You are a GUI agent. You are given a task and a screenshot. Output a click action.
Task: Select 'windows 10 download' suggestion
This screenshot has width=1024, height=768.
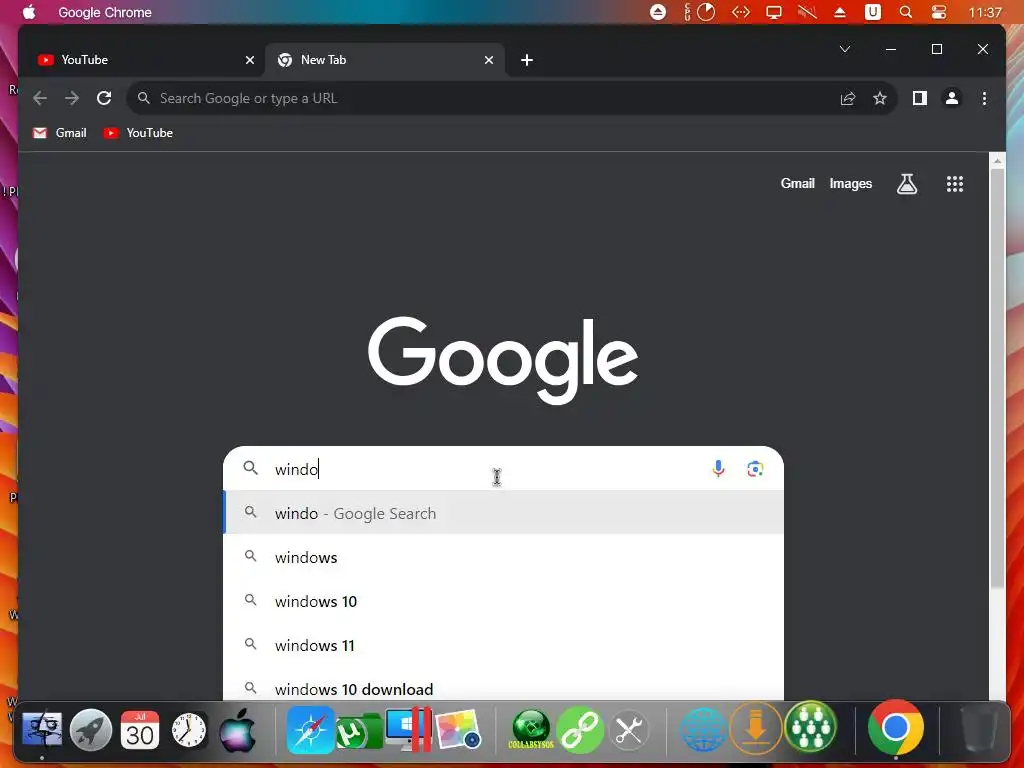503,688
